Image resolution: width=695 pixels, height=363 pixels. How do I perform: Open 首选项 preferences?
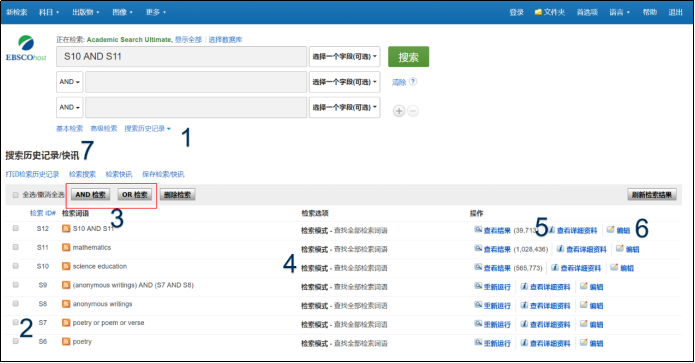tap(587, 12)
